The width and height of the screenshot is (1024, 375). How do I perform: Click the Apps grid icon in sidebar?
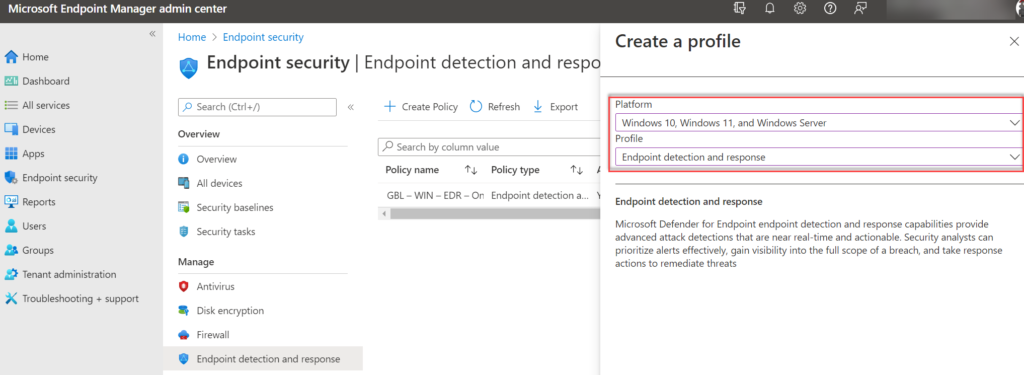point(11,154)
